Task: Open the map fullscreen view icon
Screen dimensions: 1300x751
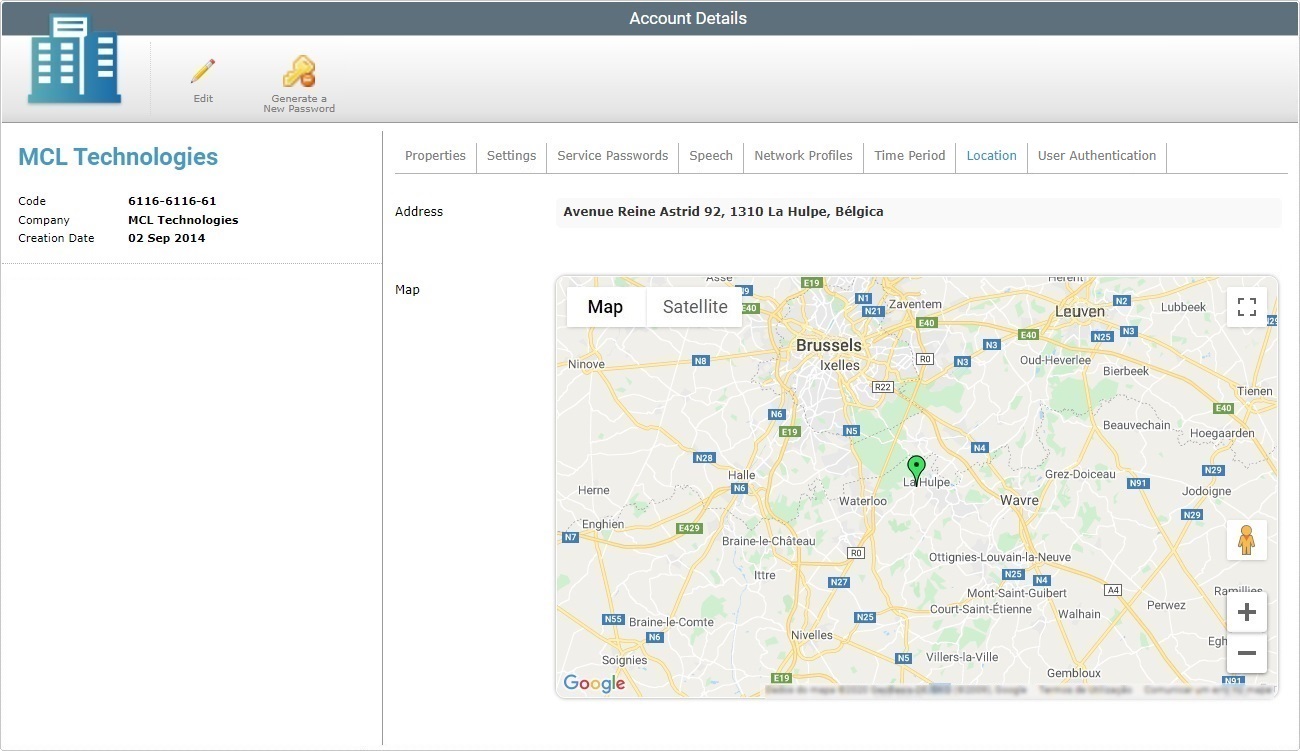Action: click(1246, 306)
